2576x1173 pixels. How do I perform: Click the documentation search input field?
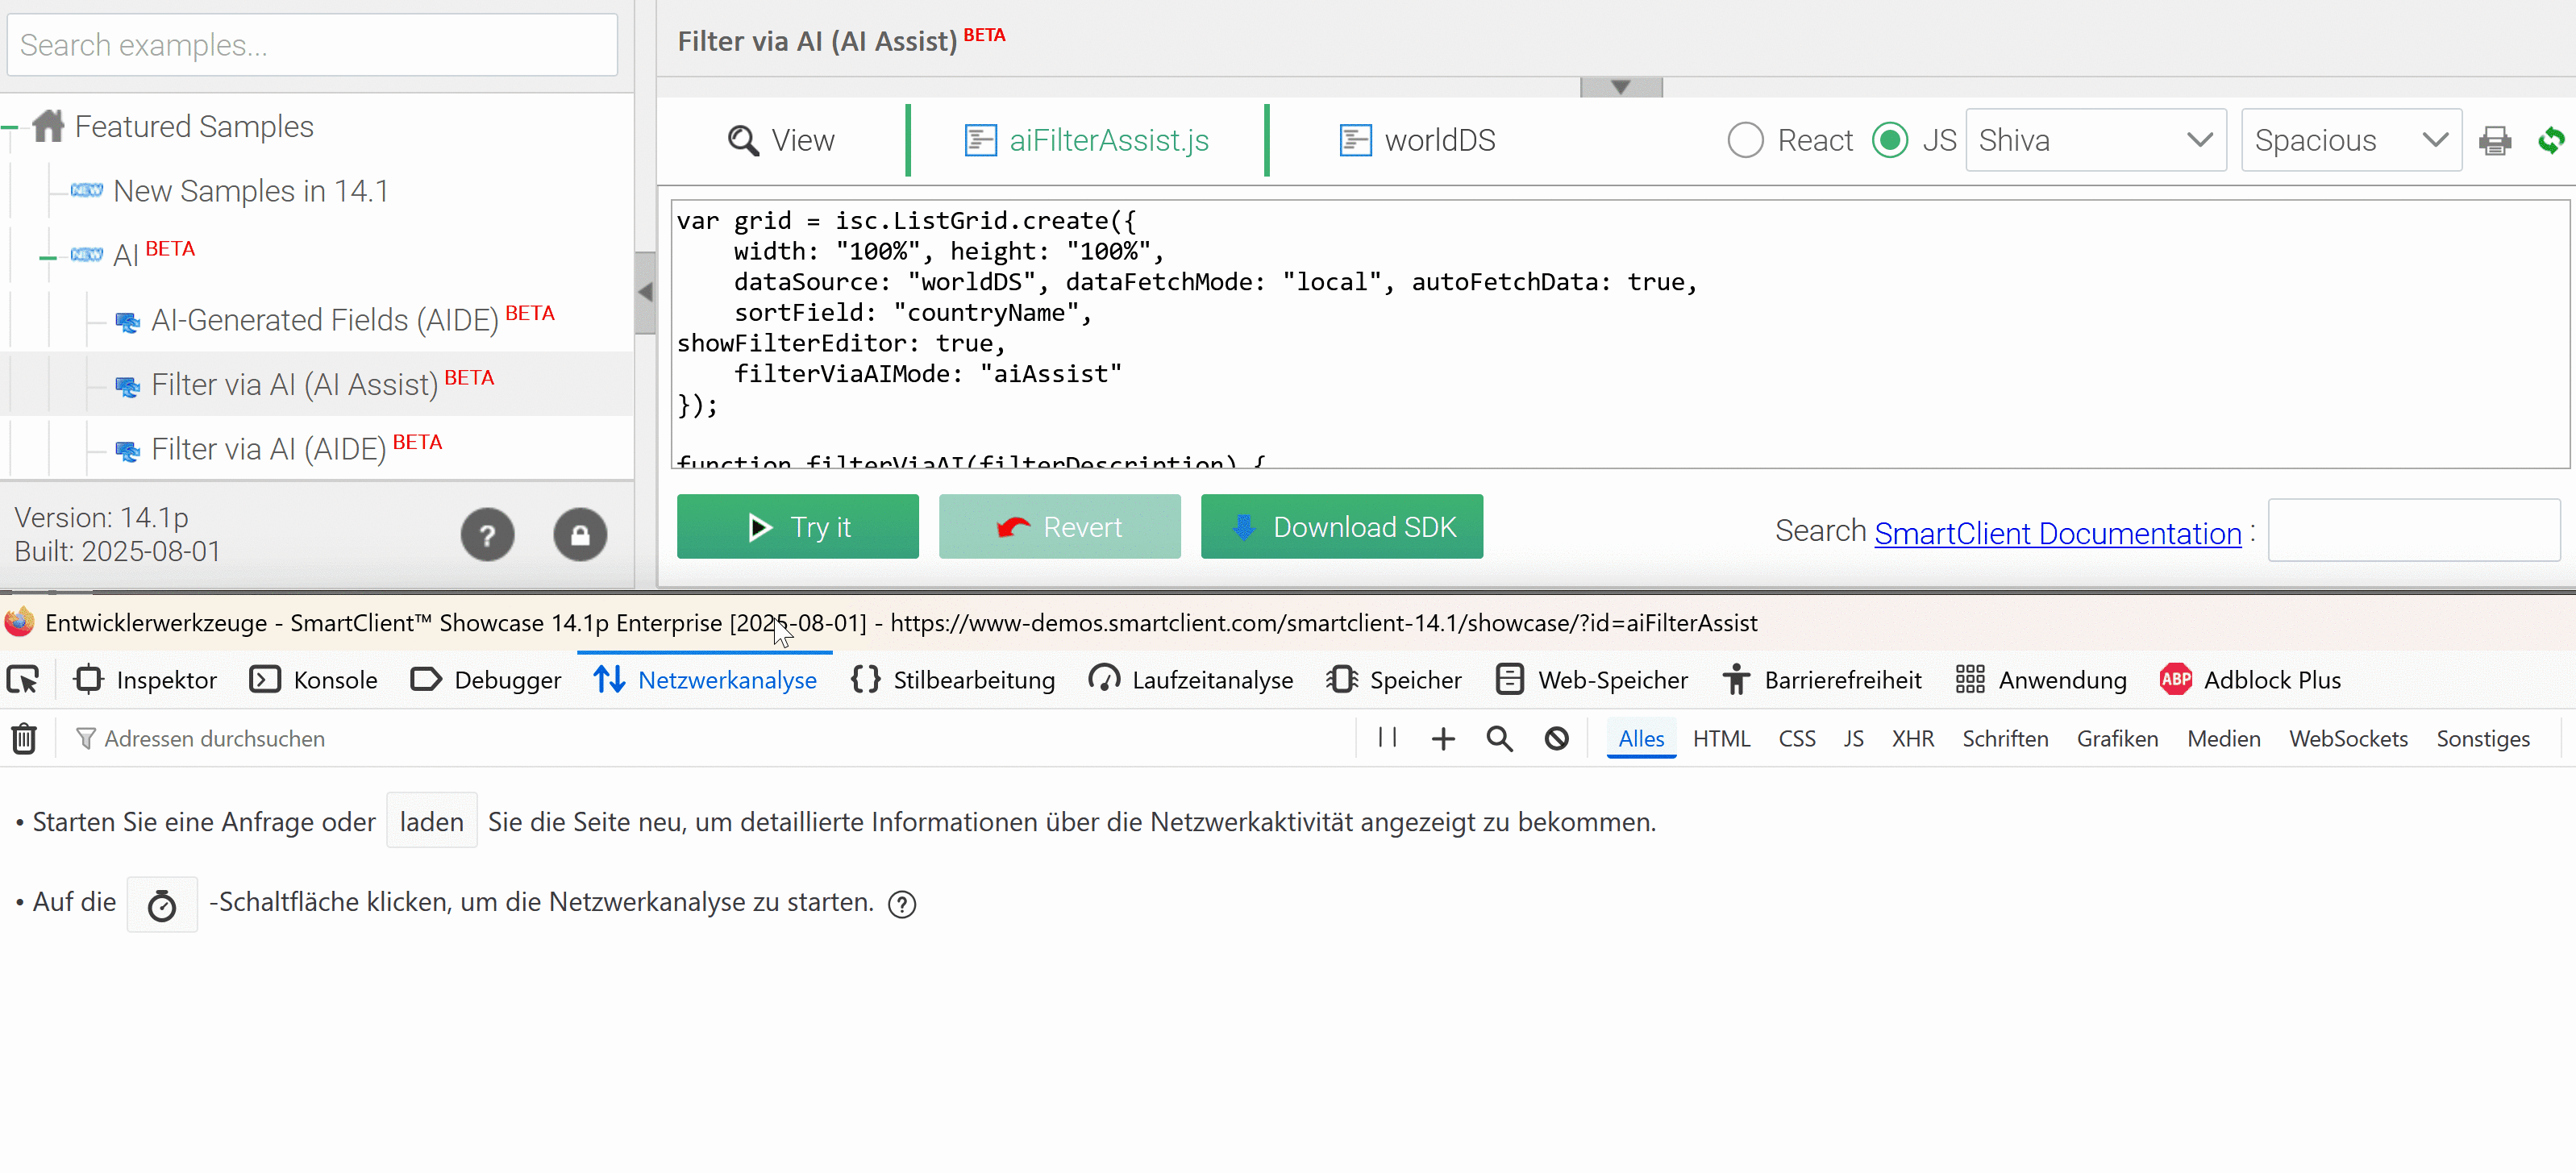(2413, 530)
